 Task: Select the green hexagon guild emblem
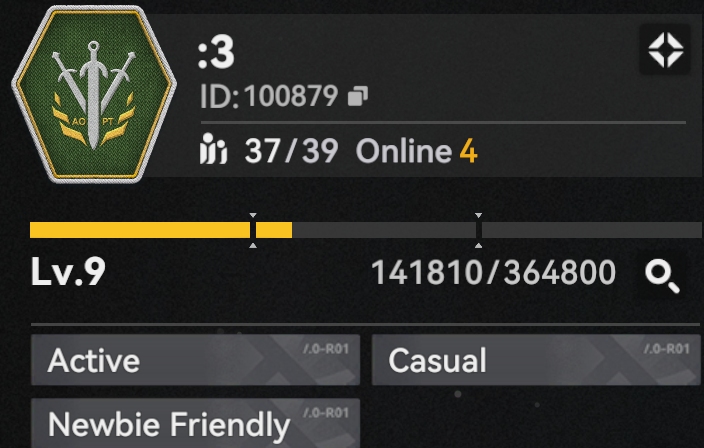coord(93,94)
